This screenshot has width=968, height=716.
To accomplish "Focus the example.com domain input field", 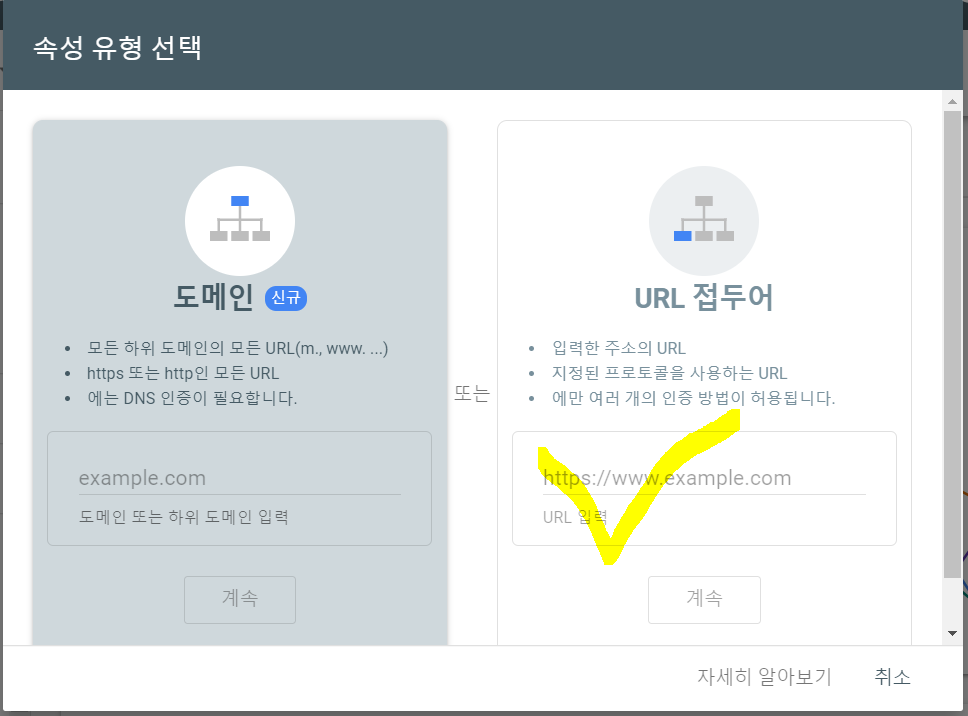I will click(240, 478).
